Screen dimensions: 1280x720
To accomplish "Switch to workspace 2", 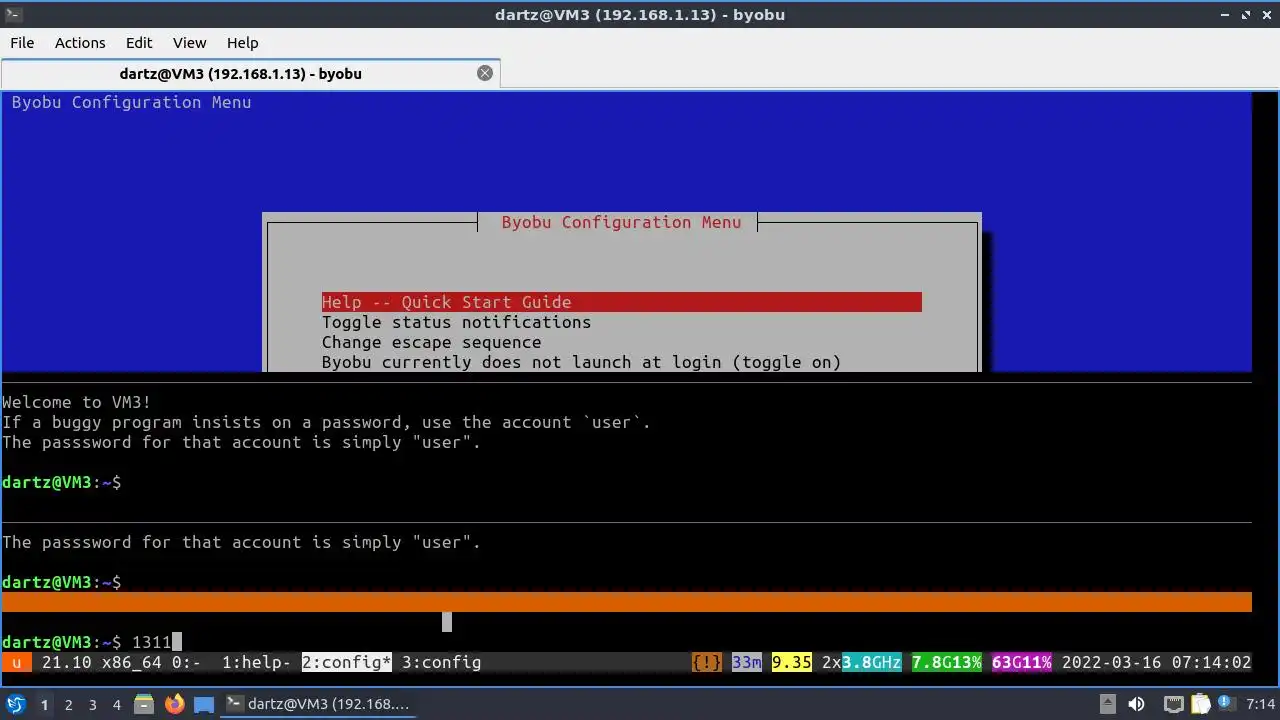I will (x=68, y=705).
